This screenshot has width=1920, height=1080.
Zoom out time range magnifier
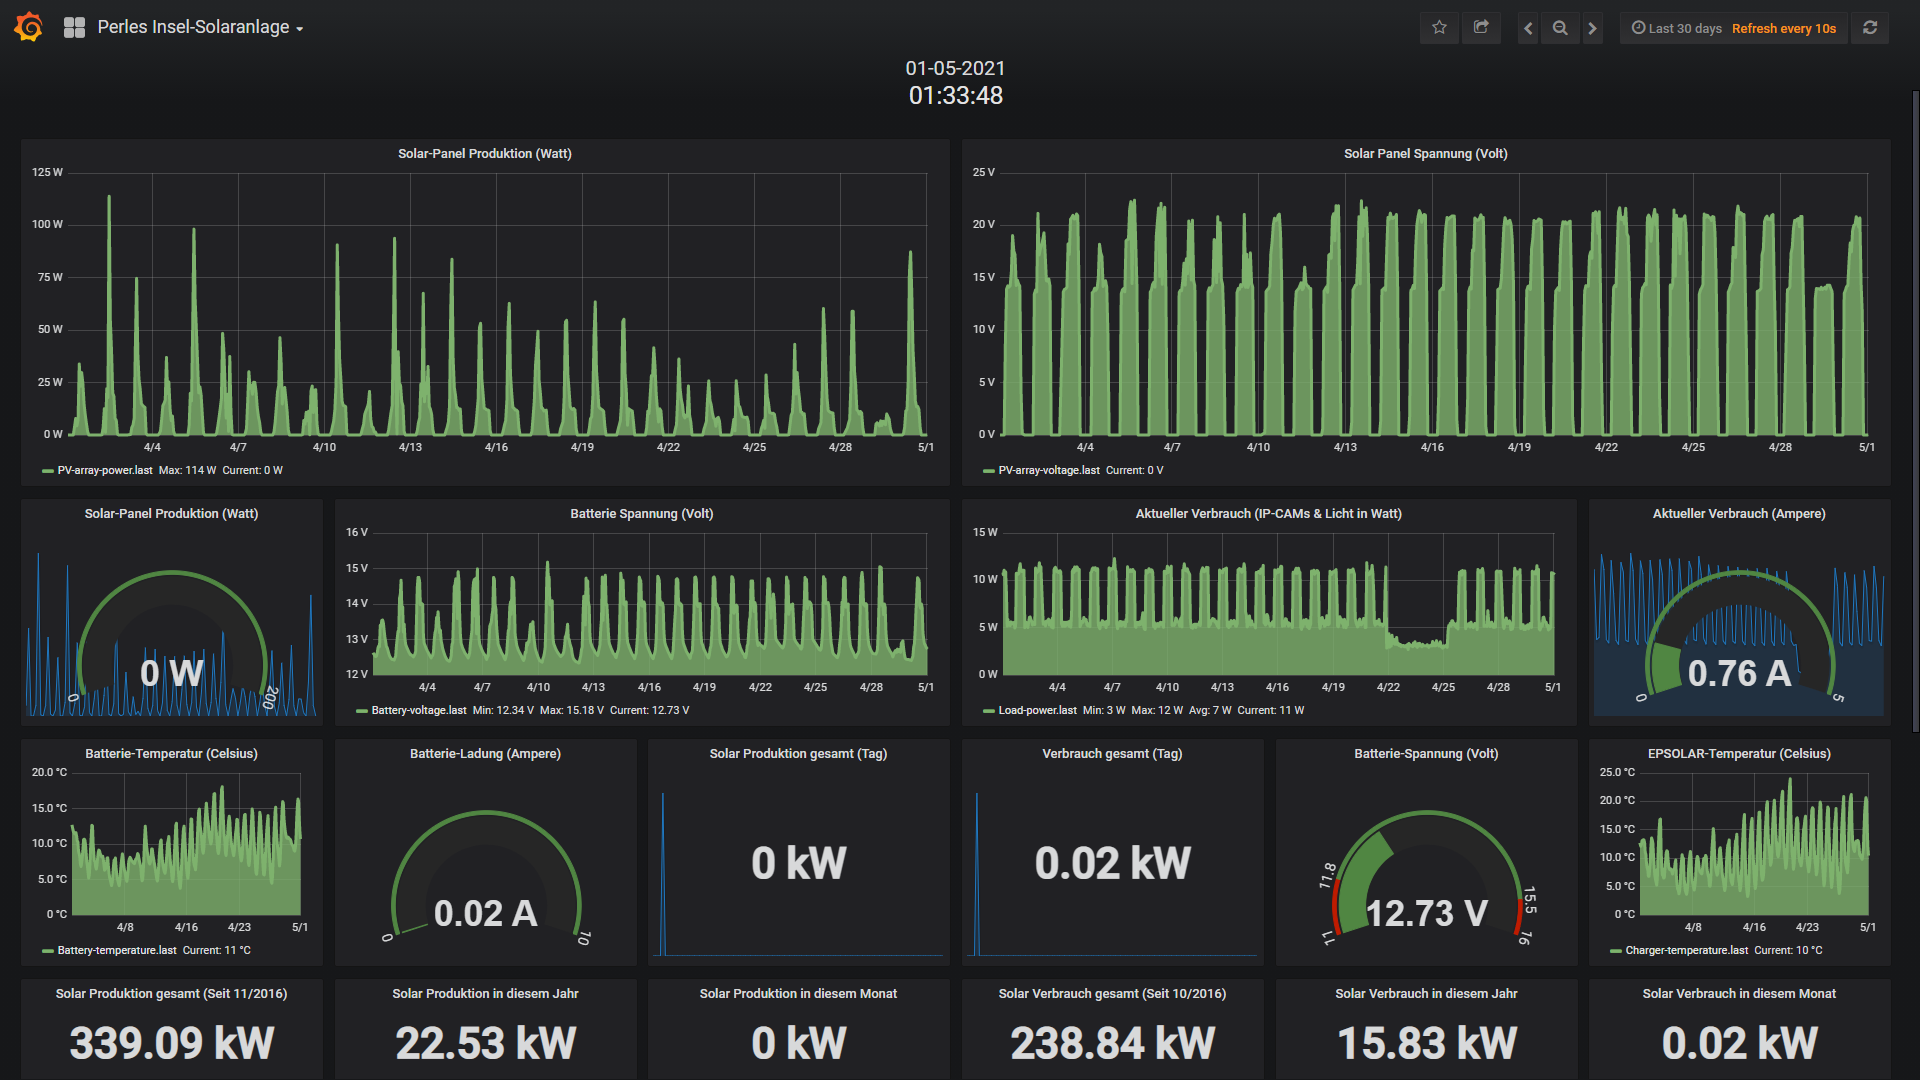(1560, 28)
